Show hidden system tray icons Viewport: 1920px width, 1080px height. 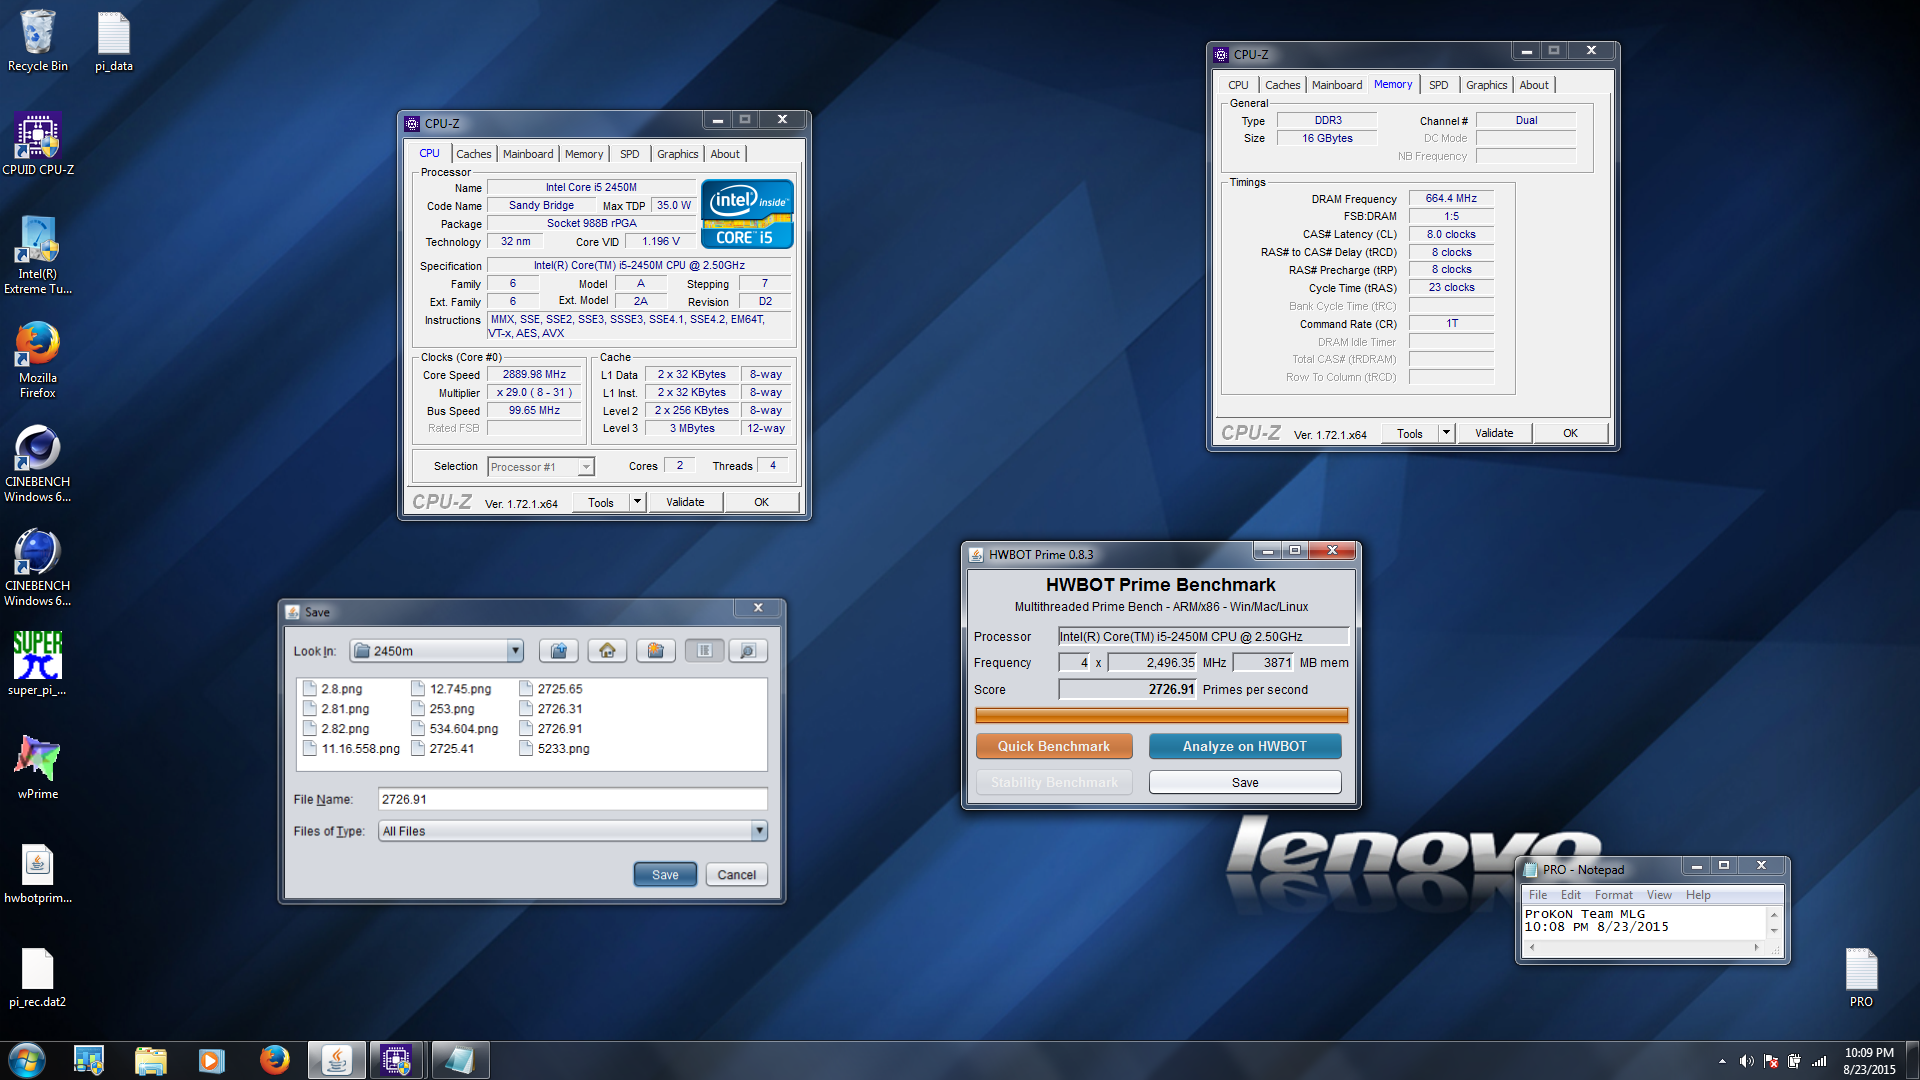tap(1722, 1061)
